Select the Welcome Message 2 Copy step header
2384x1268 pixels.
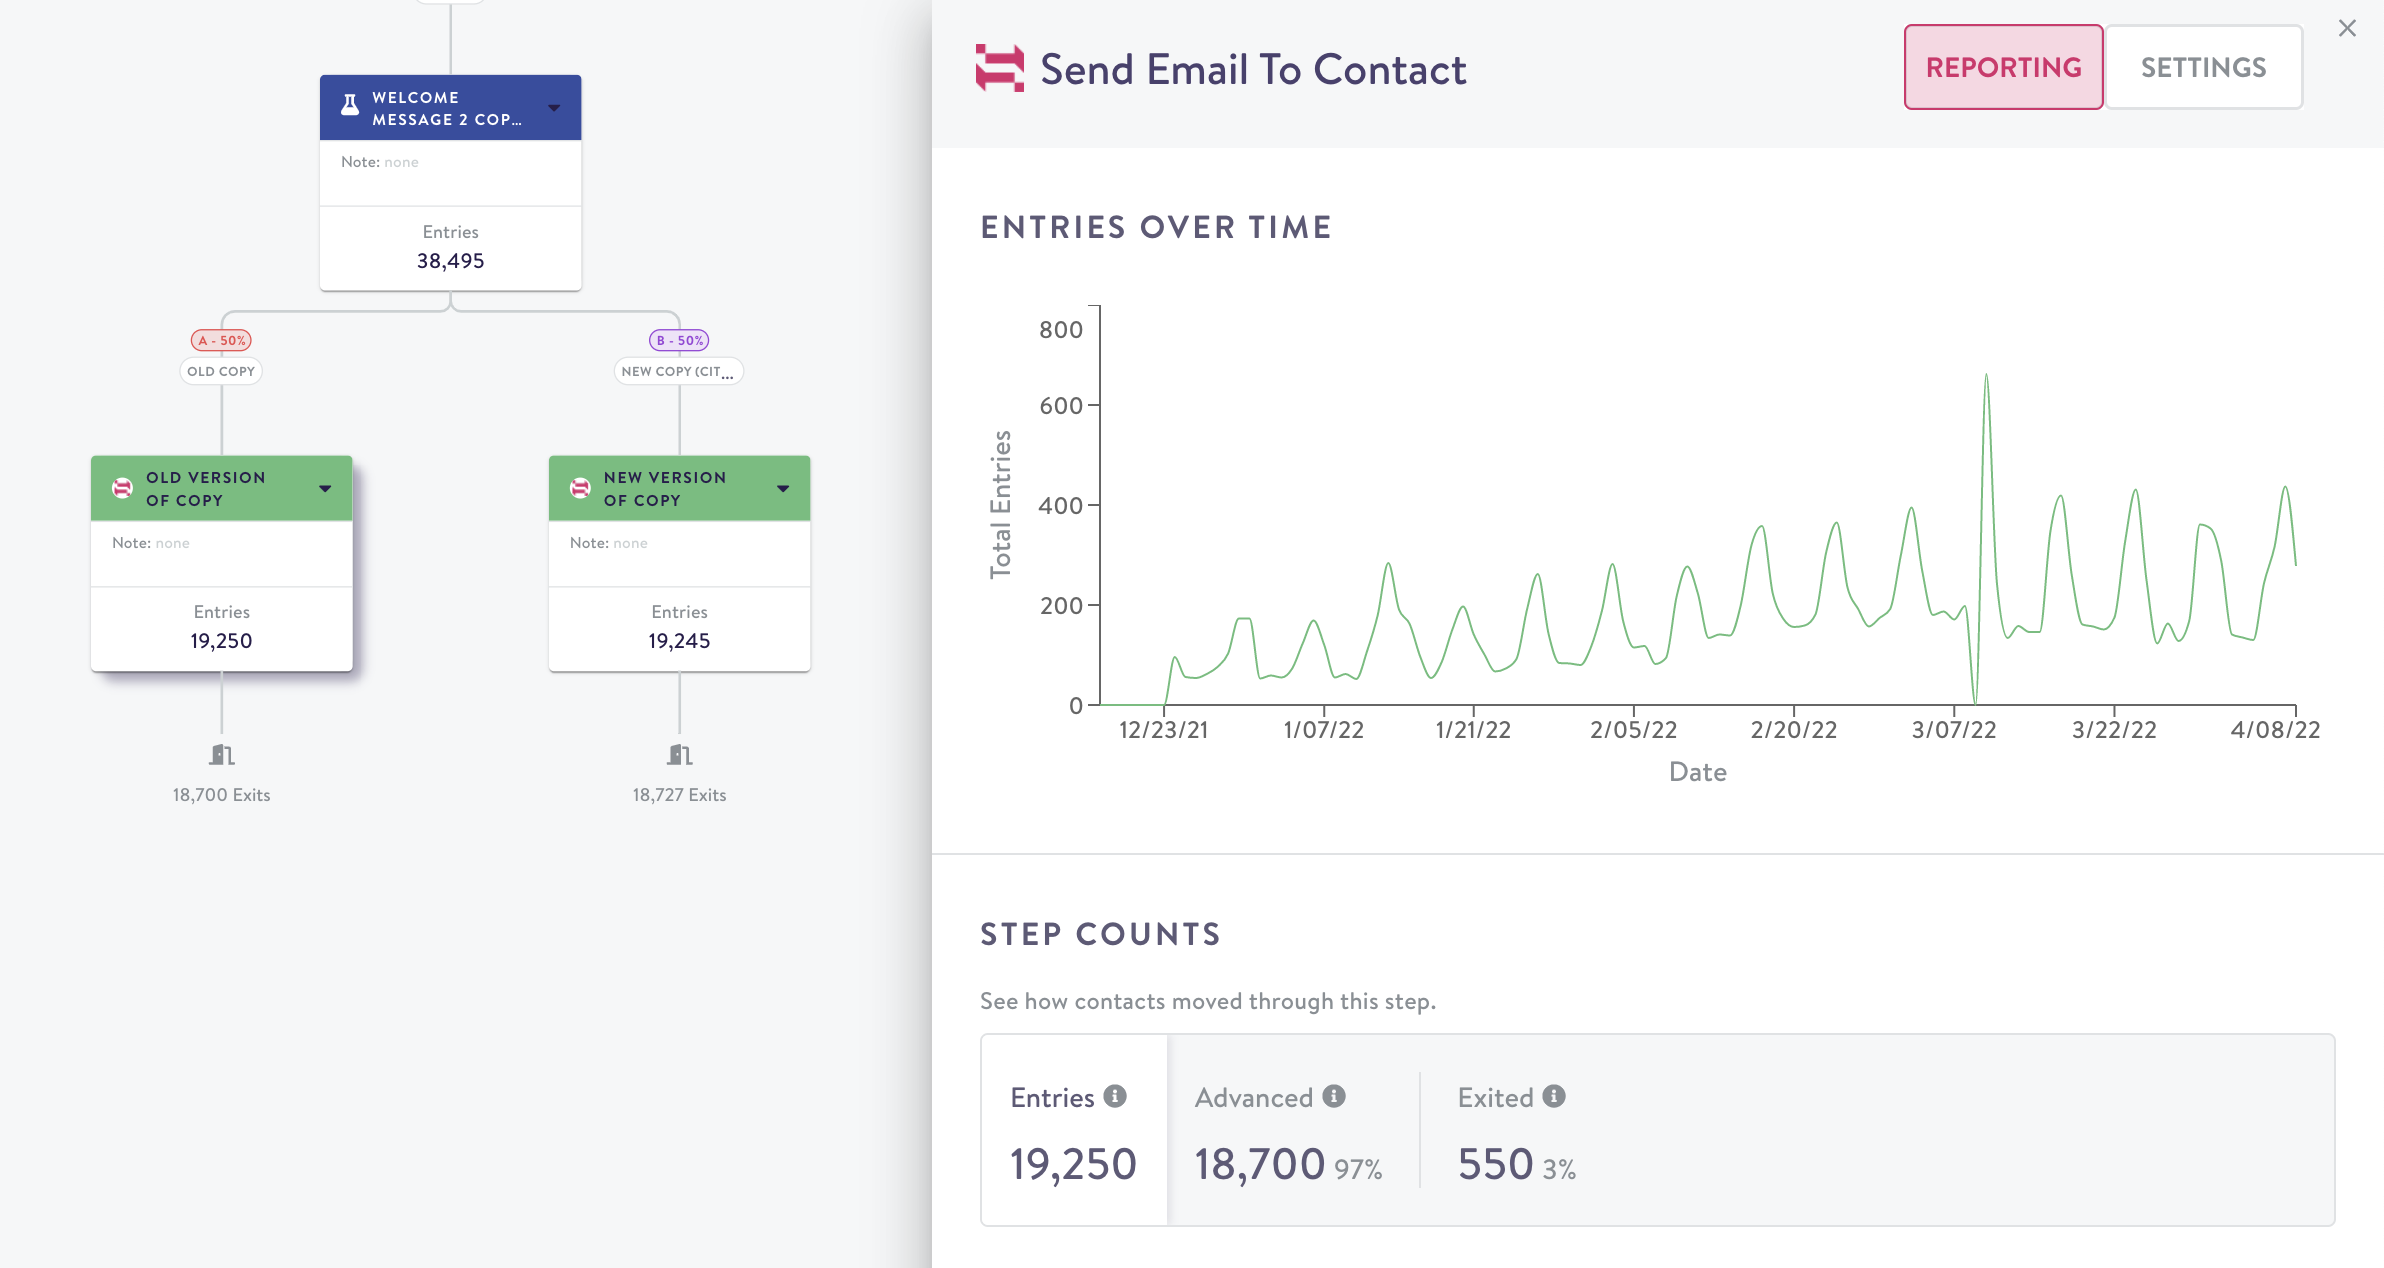[x=450, y=108]
